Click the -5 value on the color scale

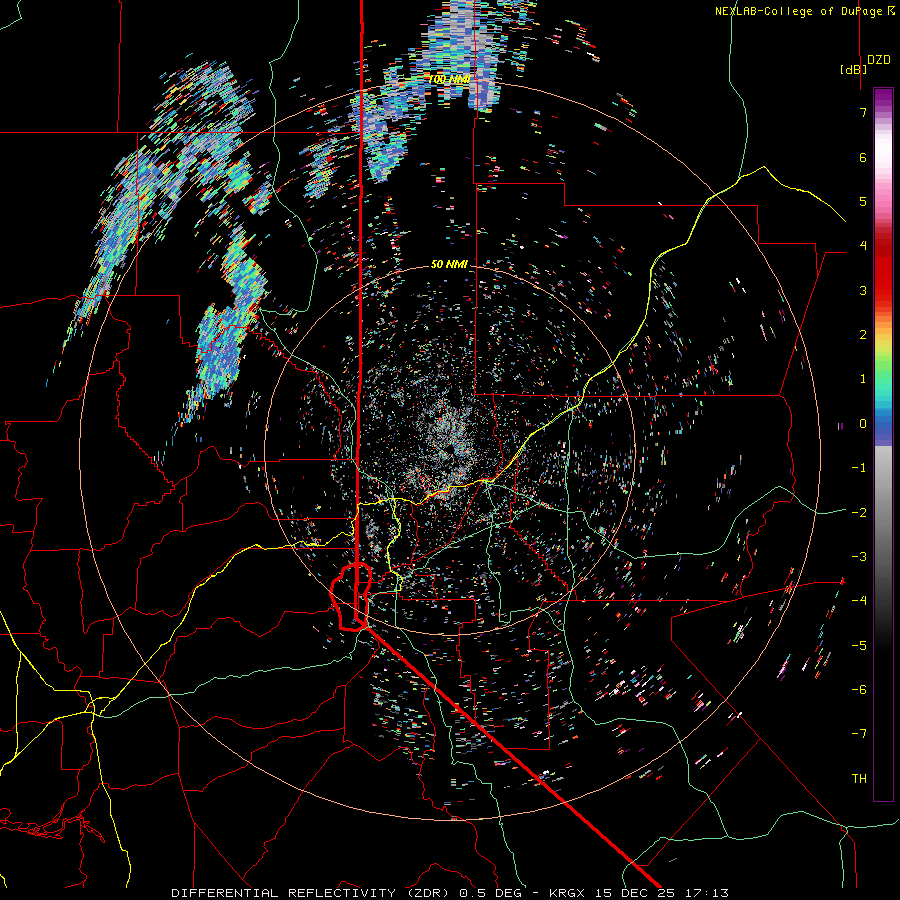tap(859, 645)
